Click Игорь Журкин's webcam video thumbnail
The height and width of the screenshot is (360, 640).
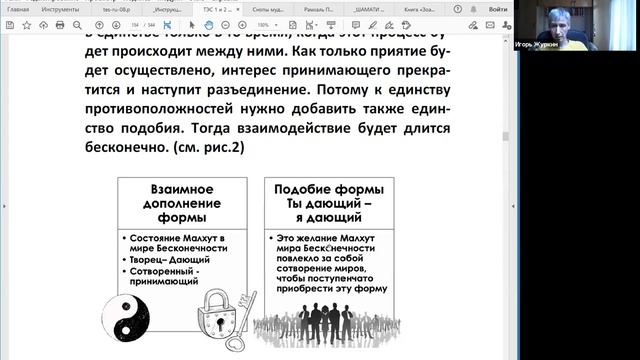coord(575,25)
